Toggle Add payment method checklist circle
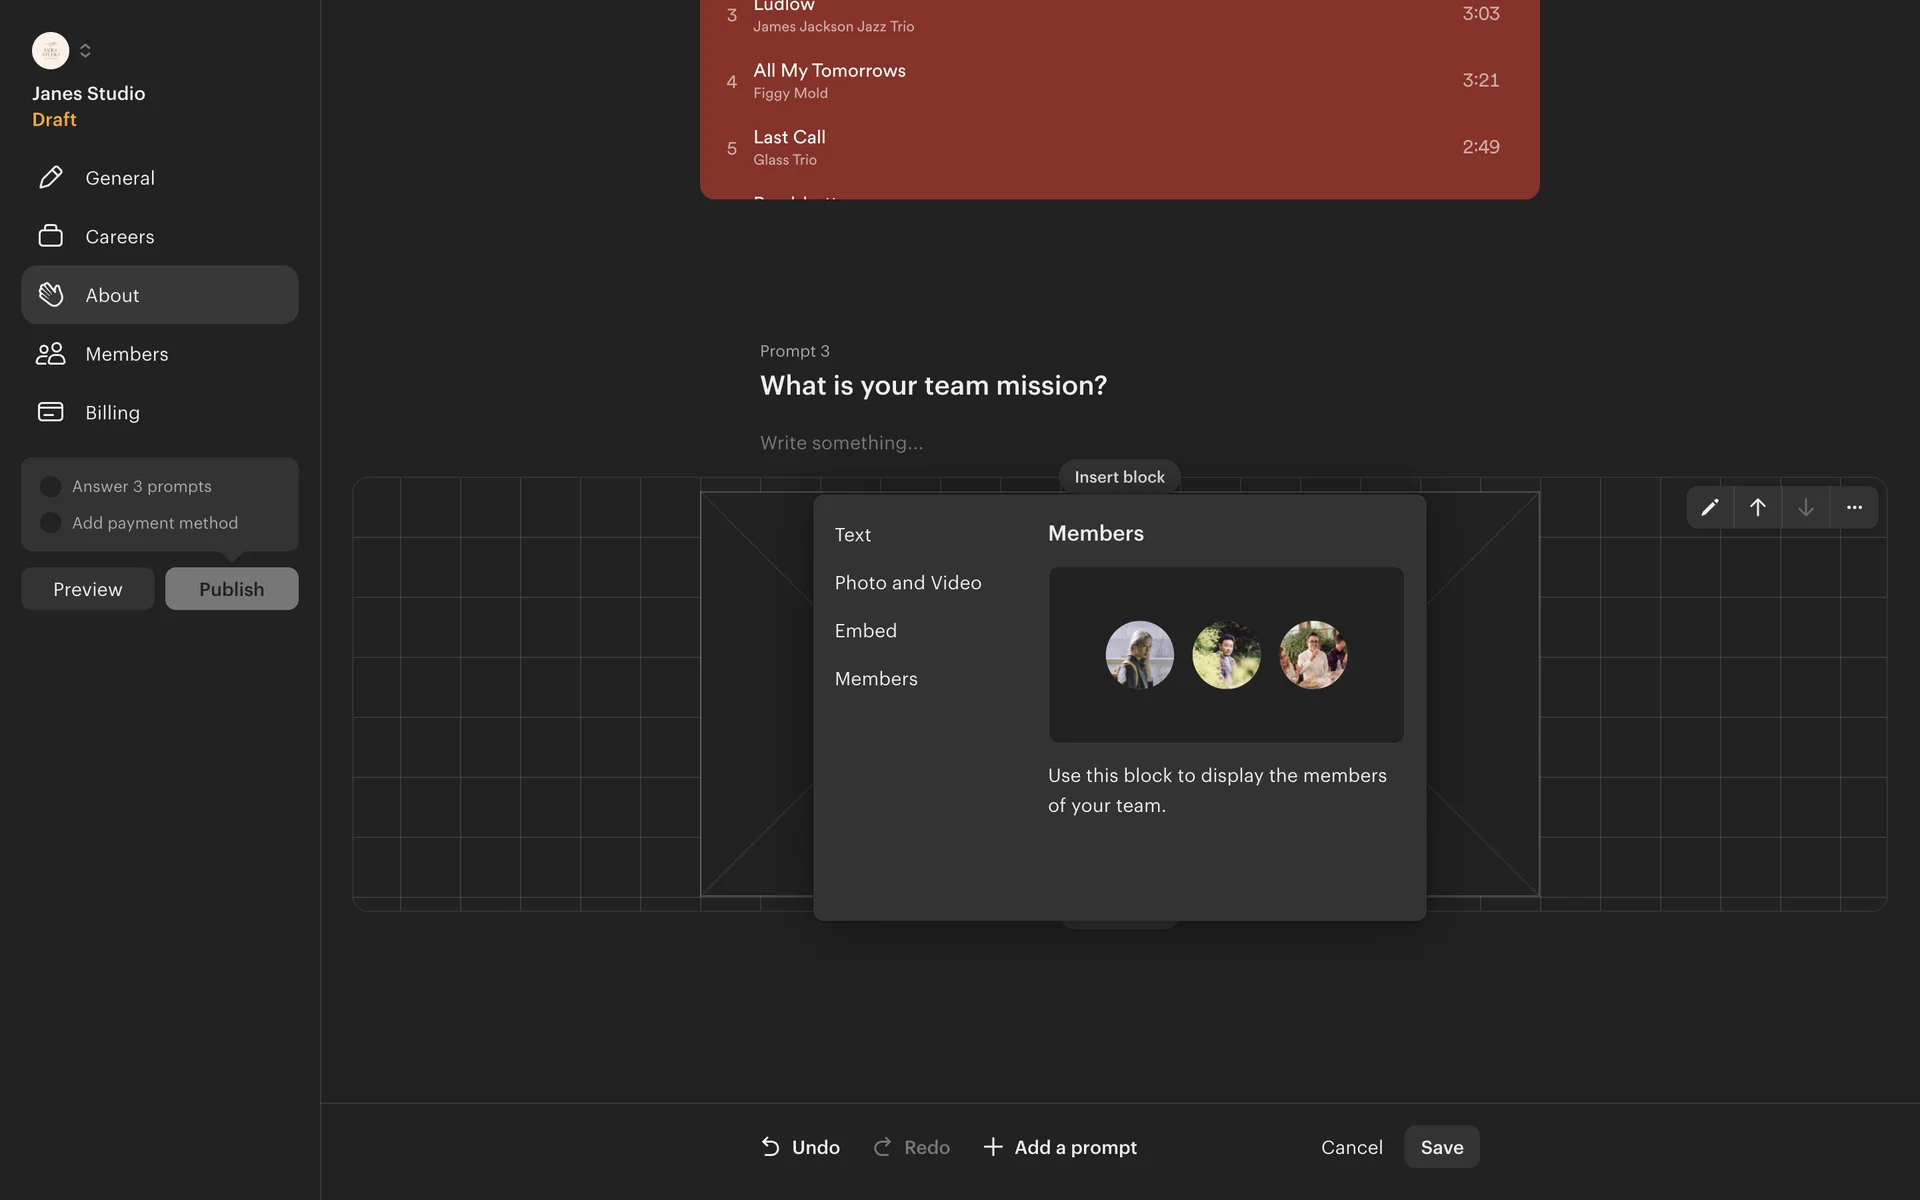Viewport: 1920px width, 1200px height. [x=50, y=523]
